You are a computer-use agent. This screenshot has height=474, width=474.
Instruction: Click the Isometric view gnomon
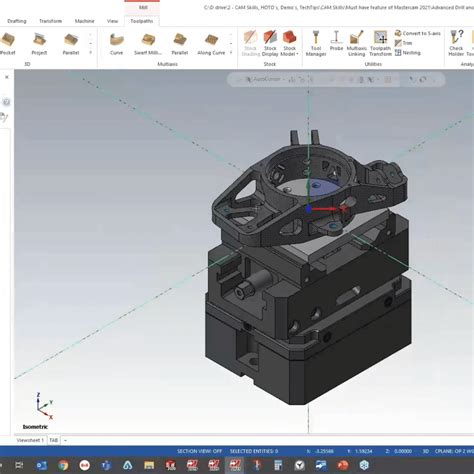pyautogui.click(x=43, y=406)
